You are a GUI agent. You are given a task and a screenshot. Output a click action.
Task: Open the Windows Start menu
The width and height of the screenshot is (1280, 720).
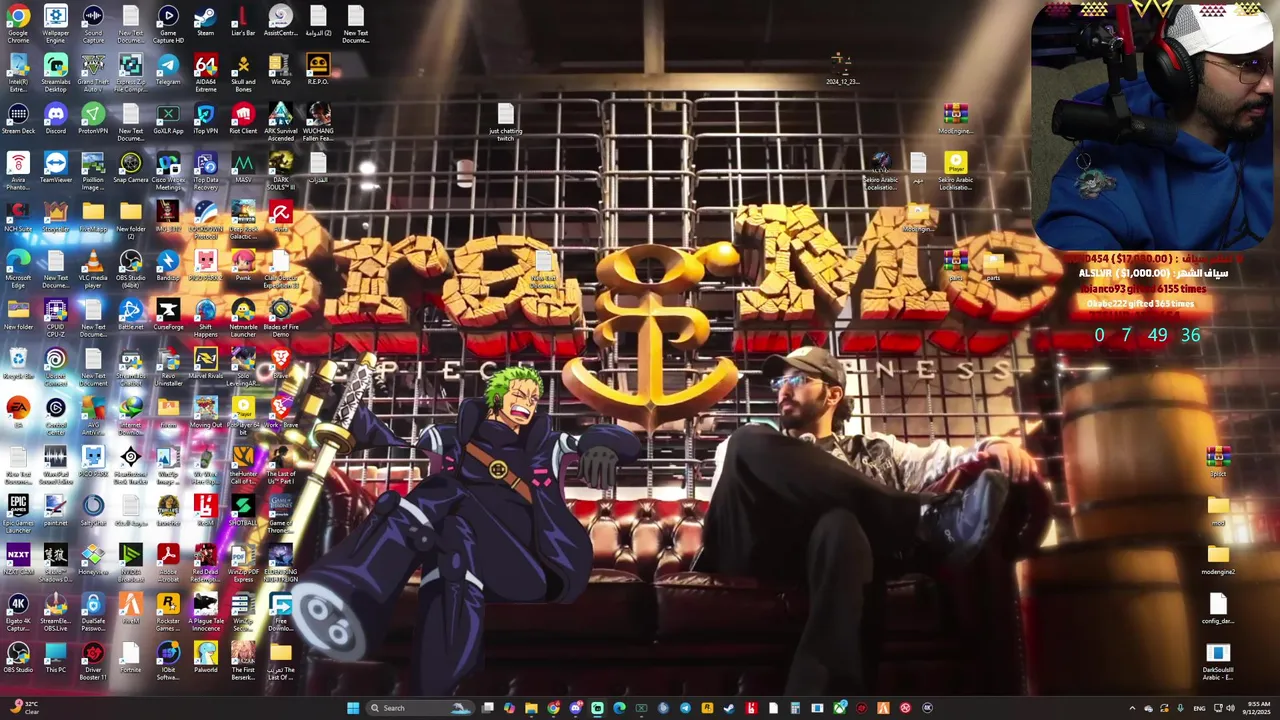tap(352, 708)
